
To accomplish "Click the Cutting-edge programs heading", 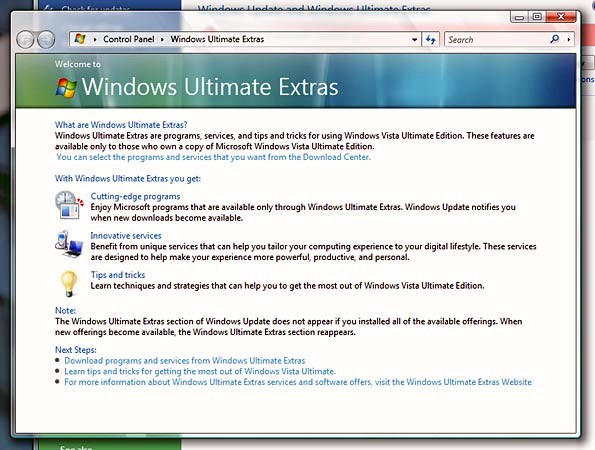I will pyautogui.click(x=135, y=196).
